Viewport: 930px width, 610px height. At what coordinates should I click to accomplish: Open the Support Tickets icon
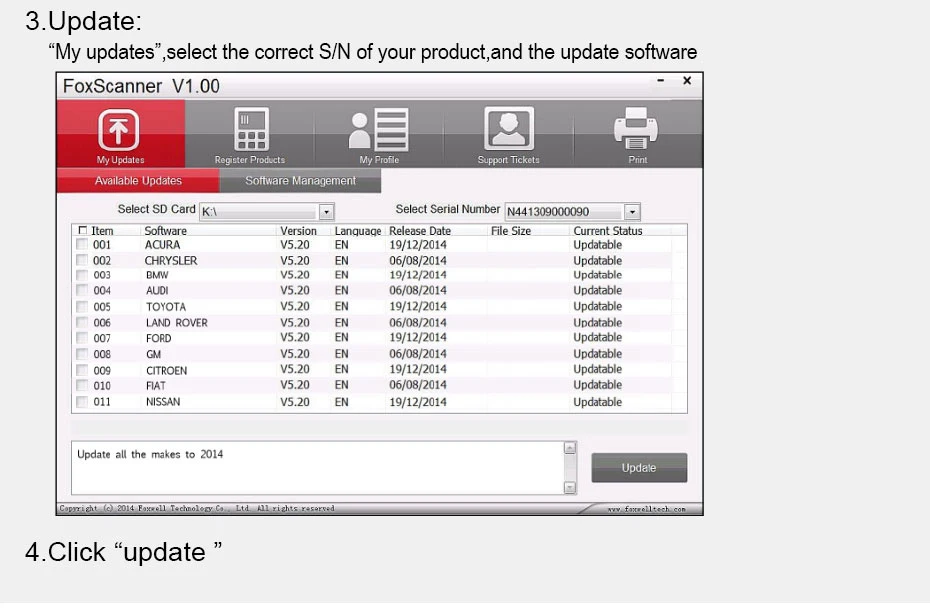pyautogui.click(x=509, y=128)
